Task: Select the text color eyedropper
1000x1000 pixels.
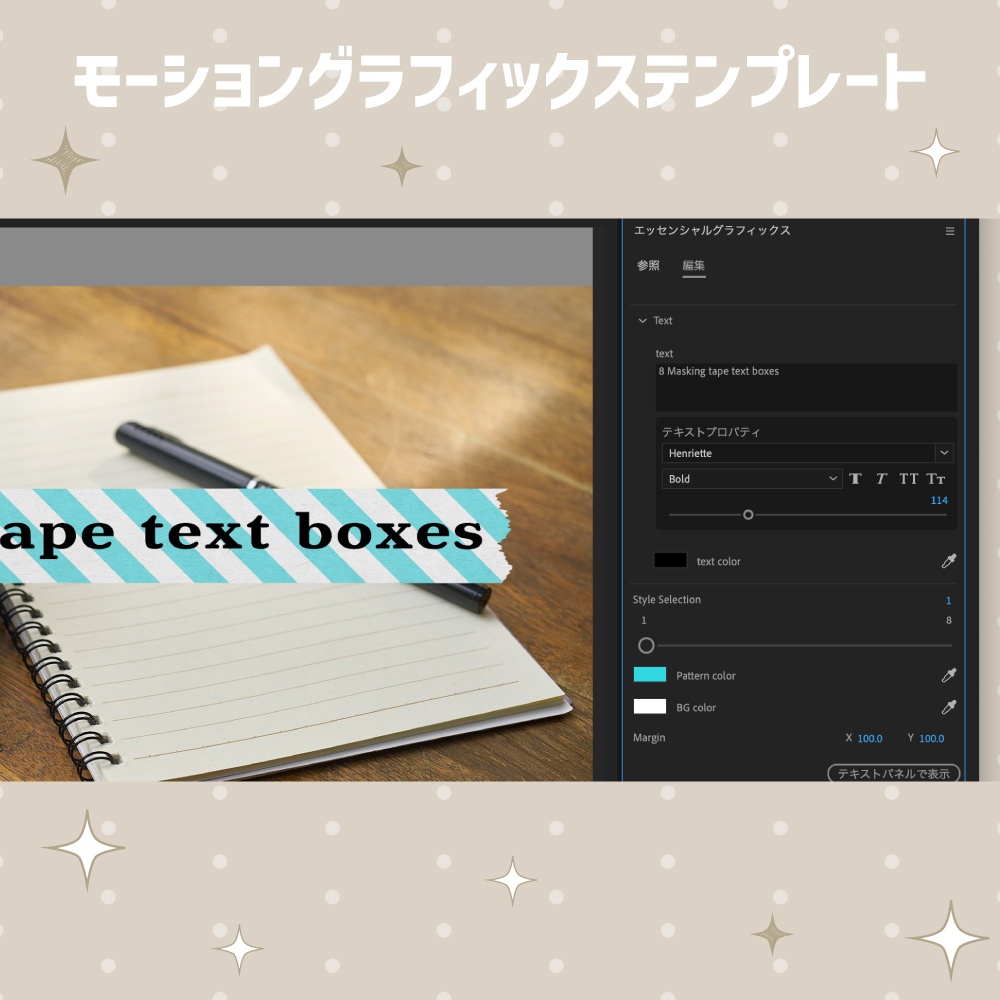Action: tap(947, 561)
